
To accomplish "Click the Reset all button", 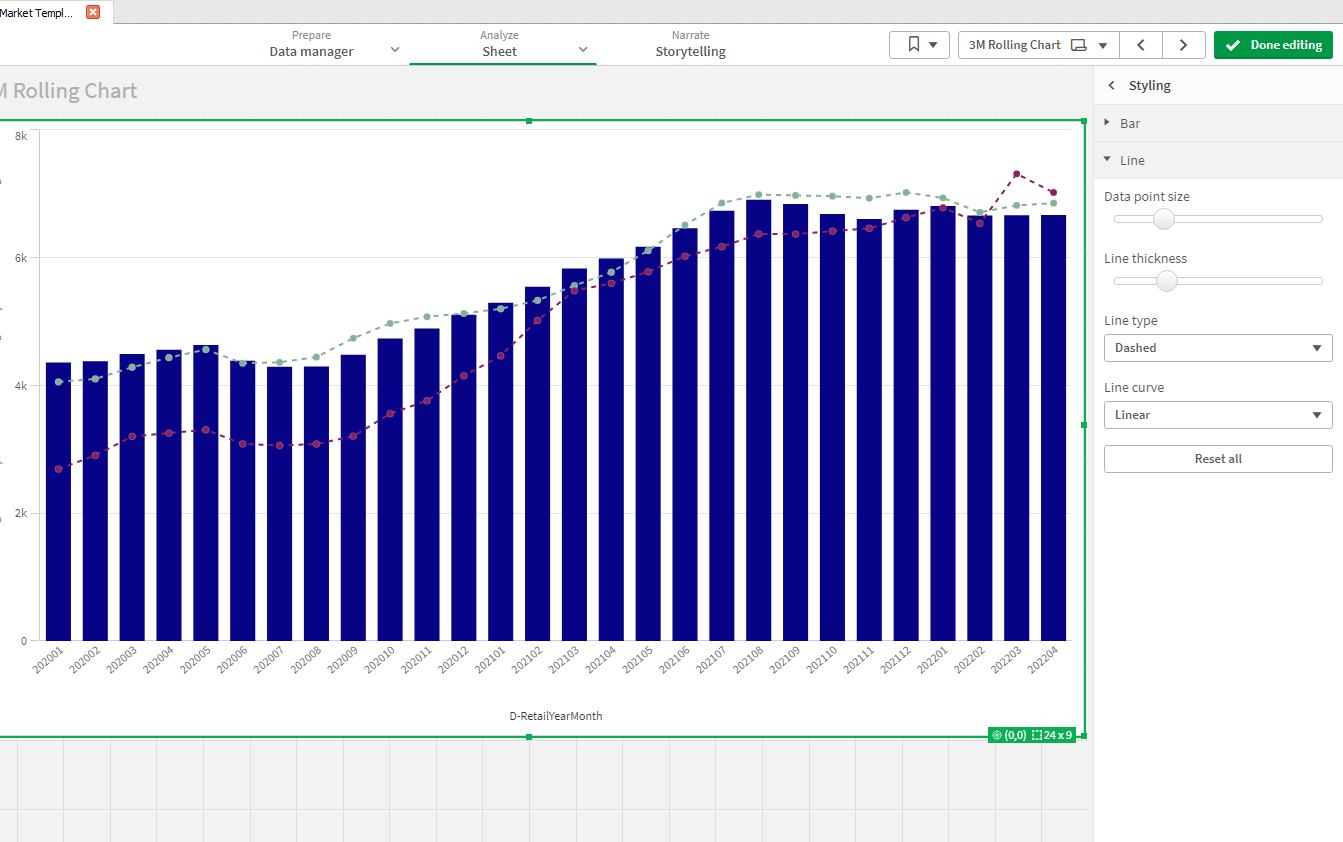I will tap(1217, 458).
